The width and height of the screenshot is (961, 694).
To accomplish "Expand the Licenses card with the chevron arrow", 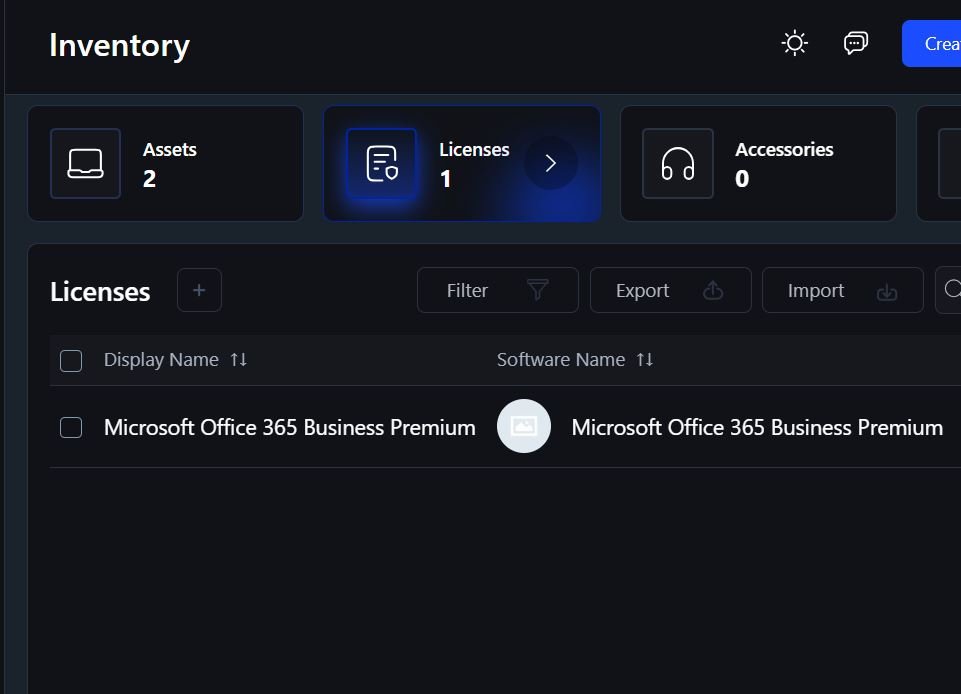I will 551,161.
